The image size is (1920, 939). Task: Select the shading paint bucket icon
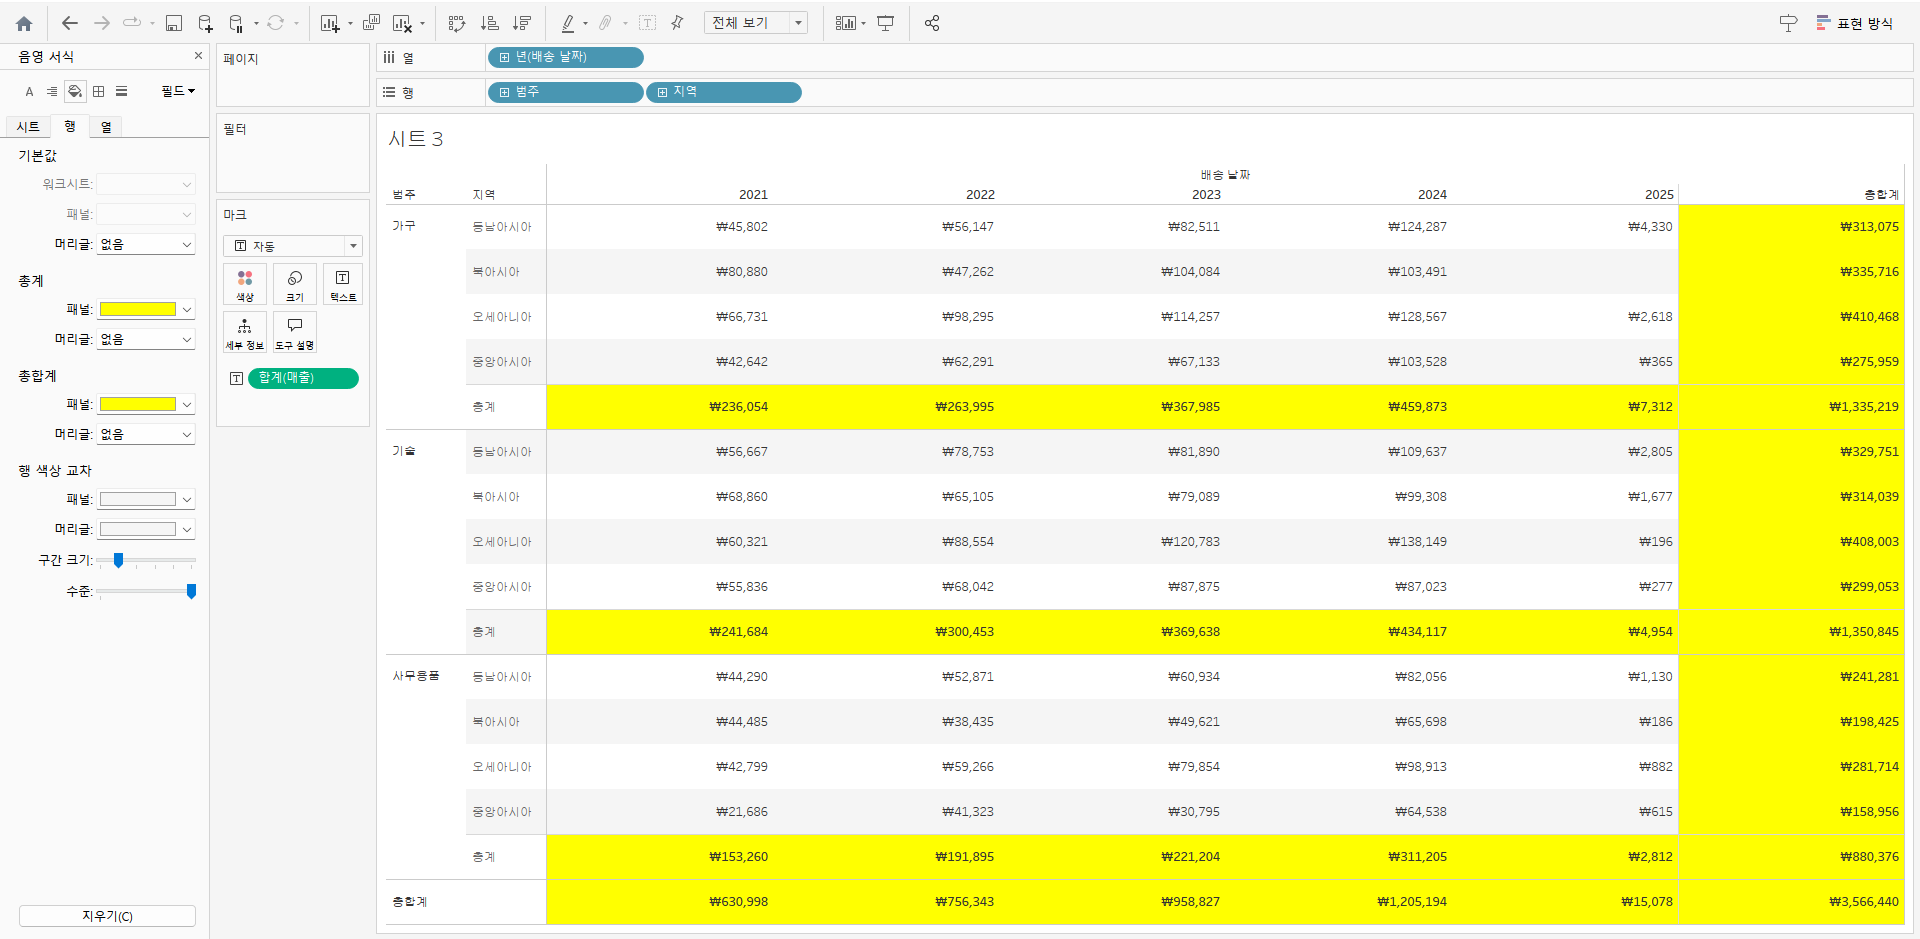pyautogui.click(x=75, y=92)
